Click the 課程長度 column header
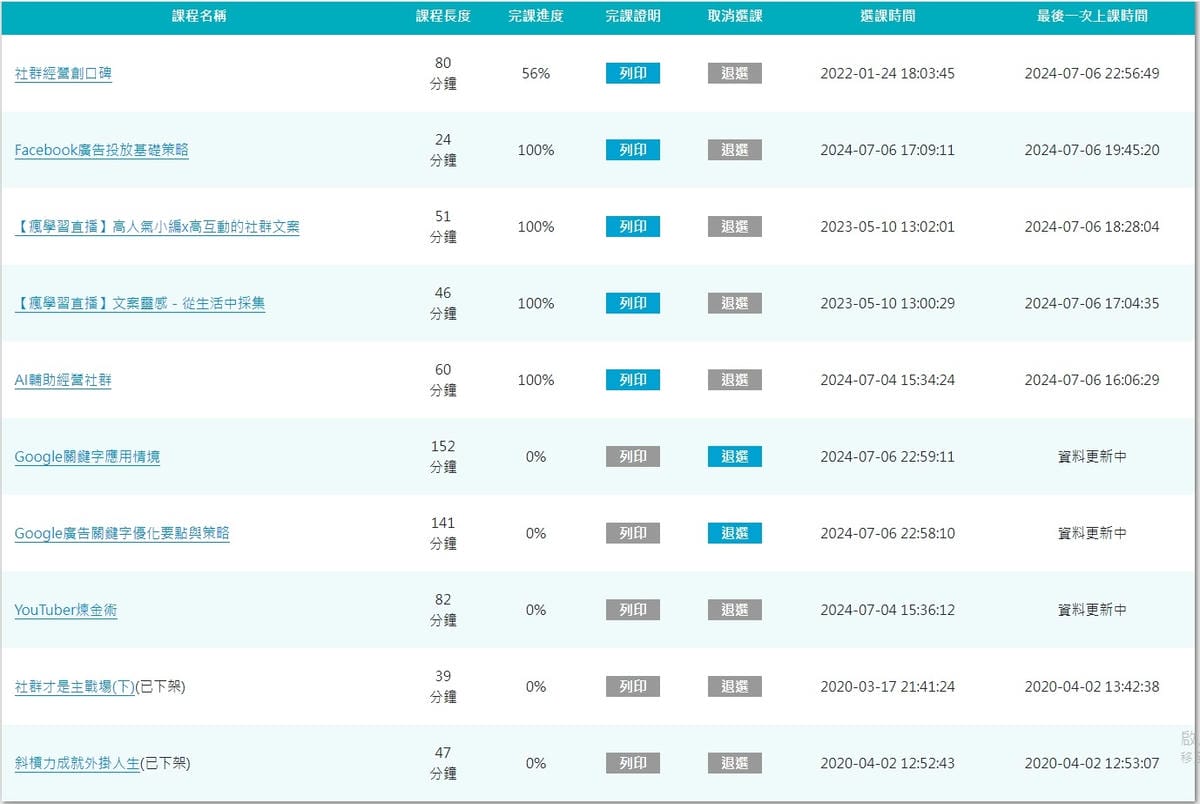 click(x=443, y=17)
